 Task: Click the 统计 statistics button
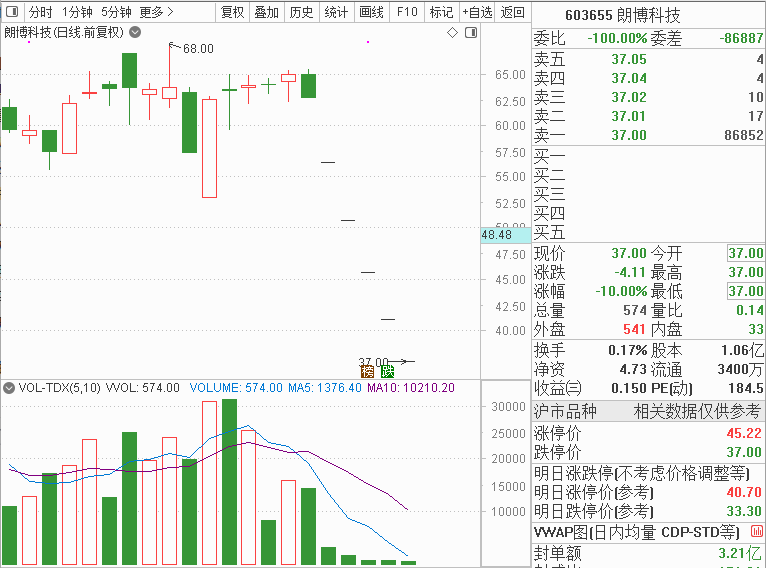pos(337,12)
